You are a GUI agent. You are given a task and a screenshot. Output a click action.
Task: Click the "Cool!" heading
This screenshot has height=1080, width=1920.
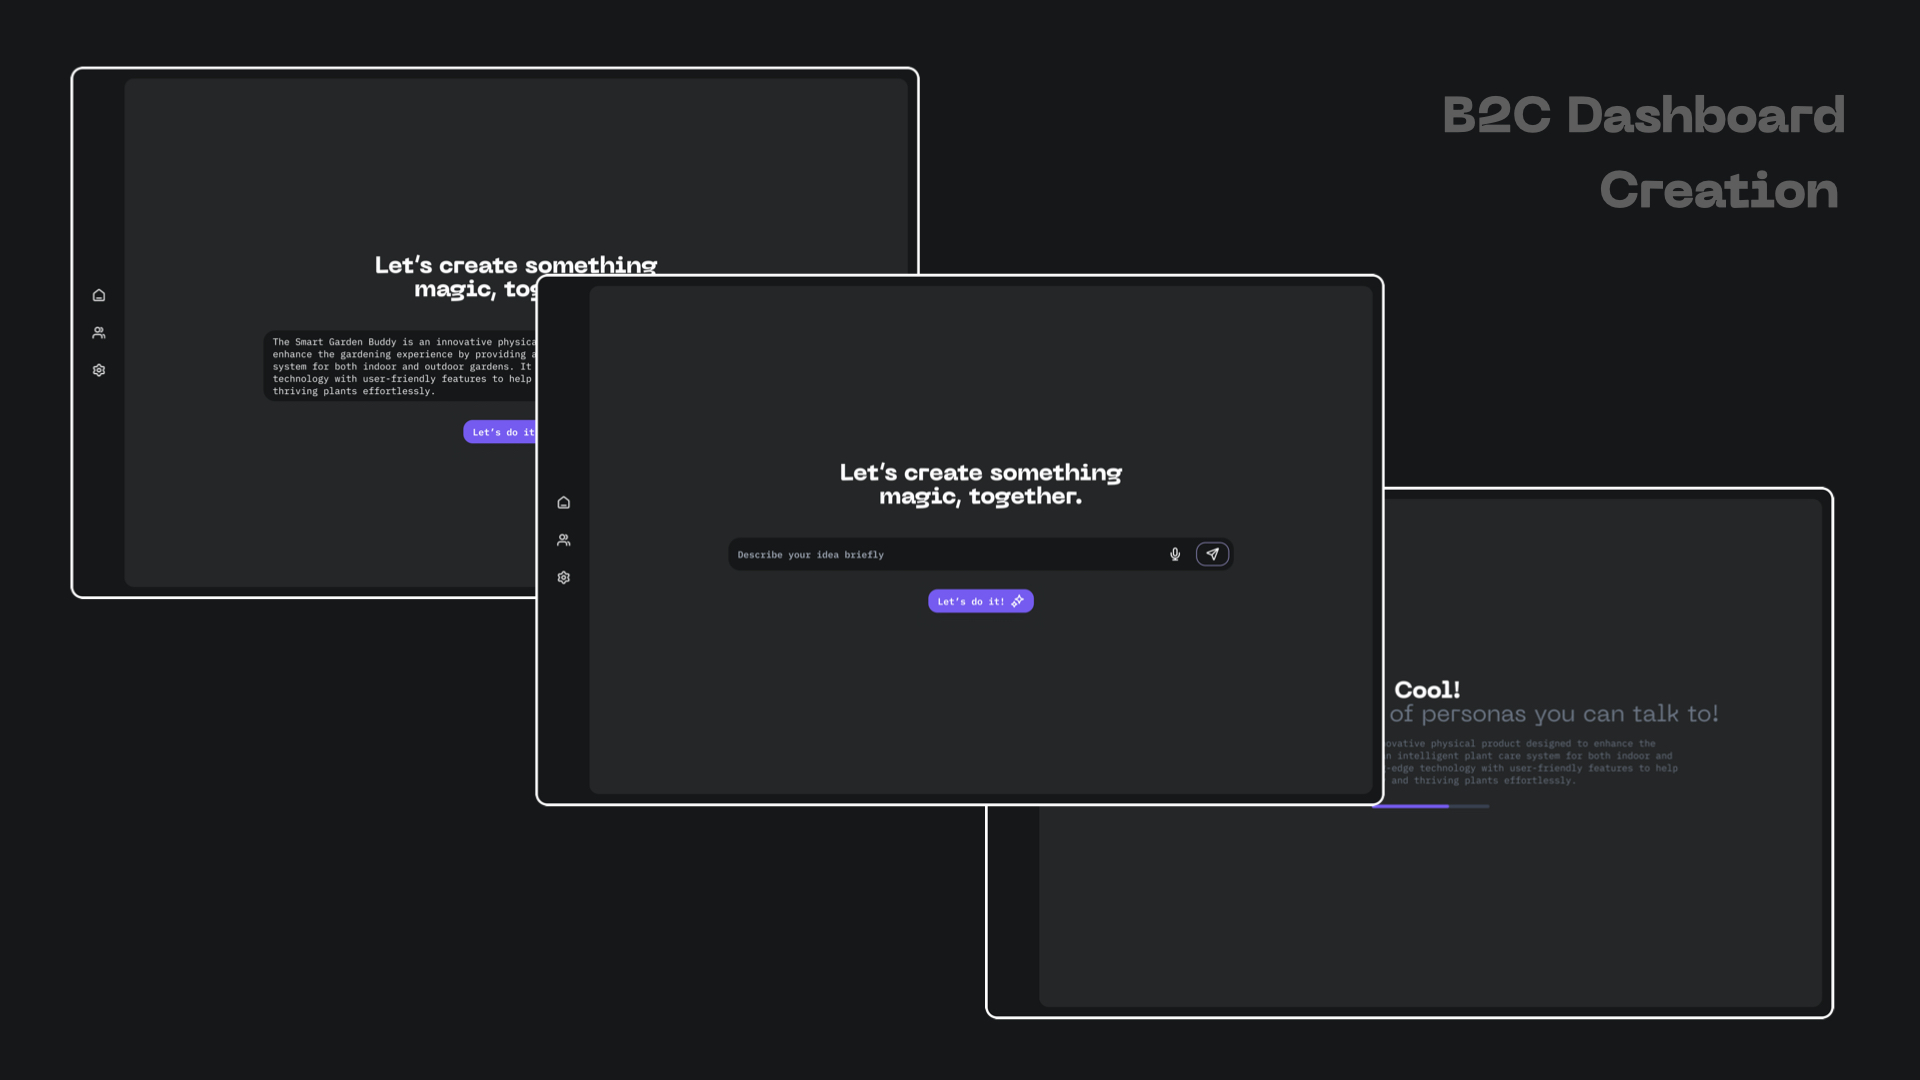[x=1427, y=690]
